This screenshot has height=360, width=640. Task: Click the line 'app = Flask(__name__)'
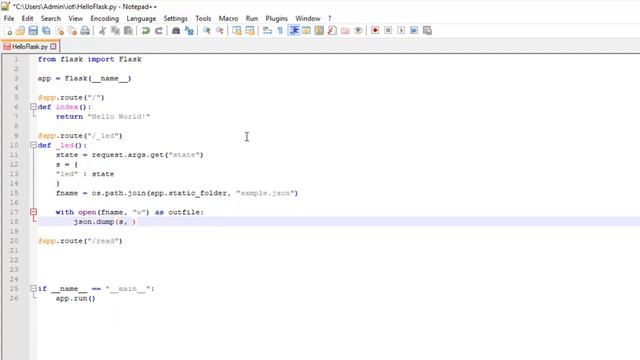(84, 78)
